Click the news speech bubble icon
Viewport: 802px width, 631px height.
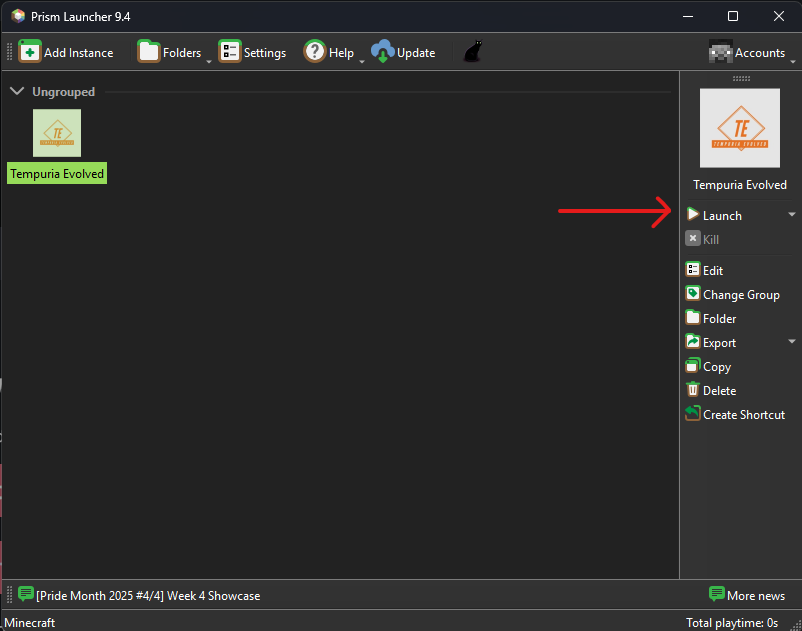coord(26,594)
